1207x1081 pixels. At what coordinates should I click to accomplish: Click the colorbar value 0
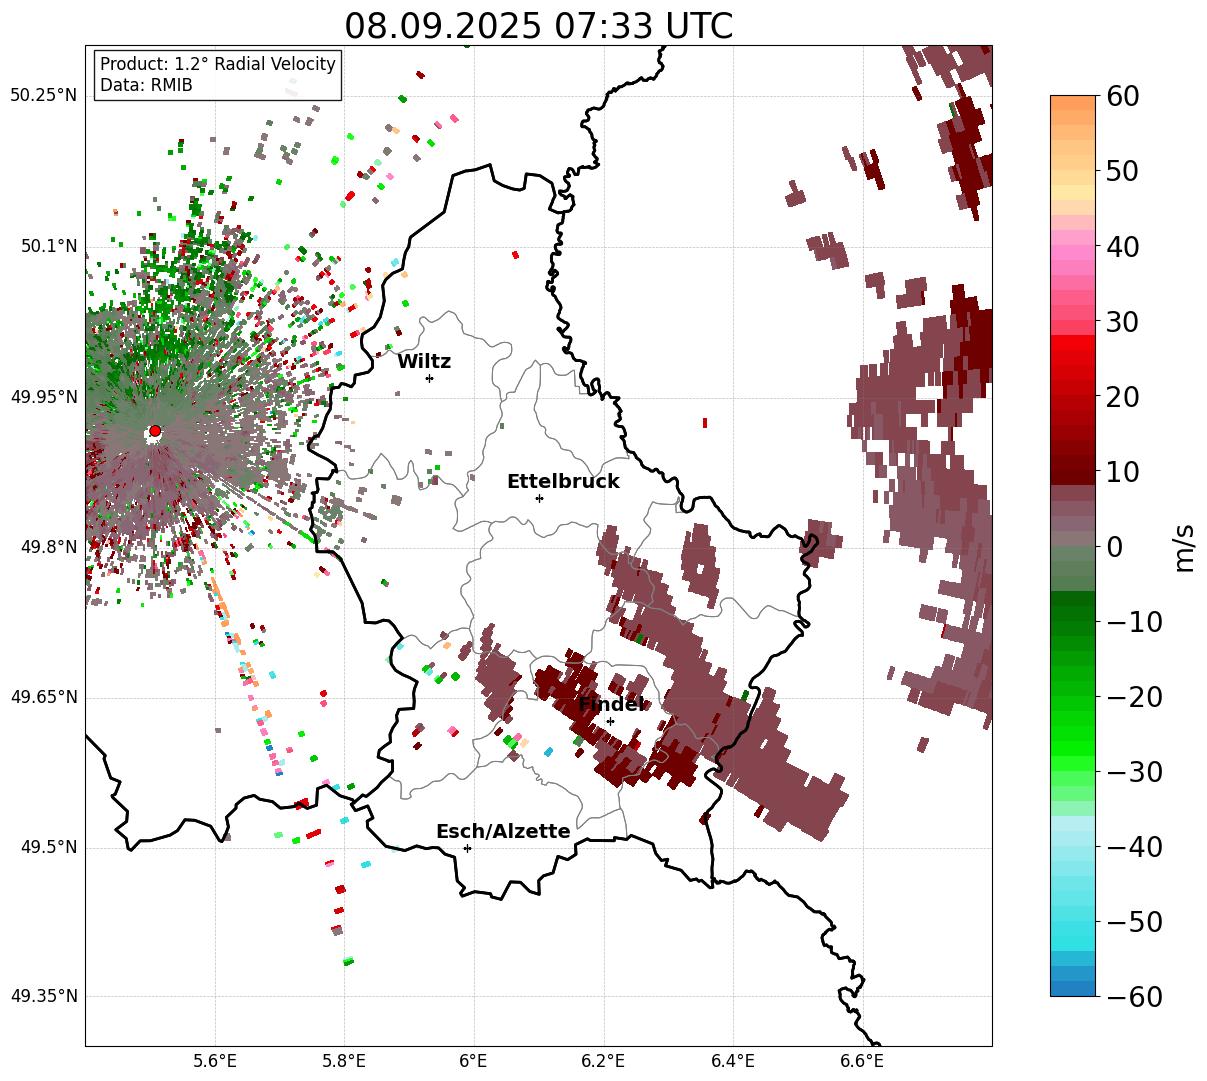[x=1115, y=547]
